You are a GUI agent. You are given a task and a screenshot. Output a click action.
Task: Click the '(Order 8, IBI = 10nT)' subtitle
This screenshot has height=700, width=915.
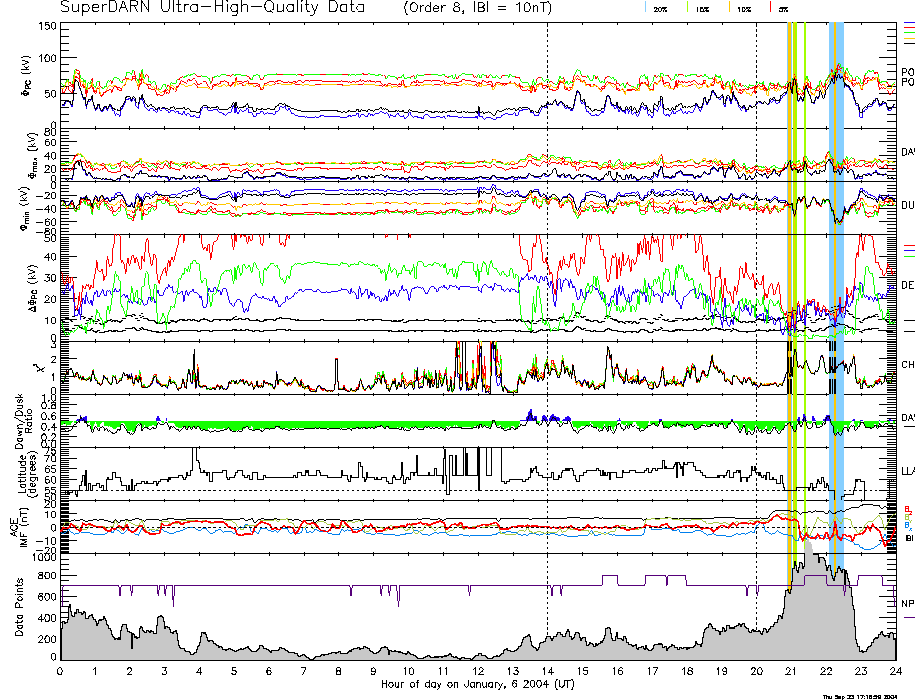click(477, 8)
